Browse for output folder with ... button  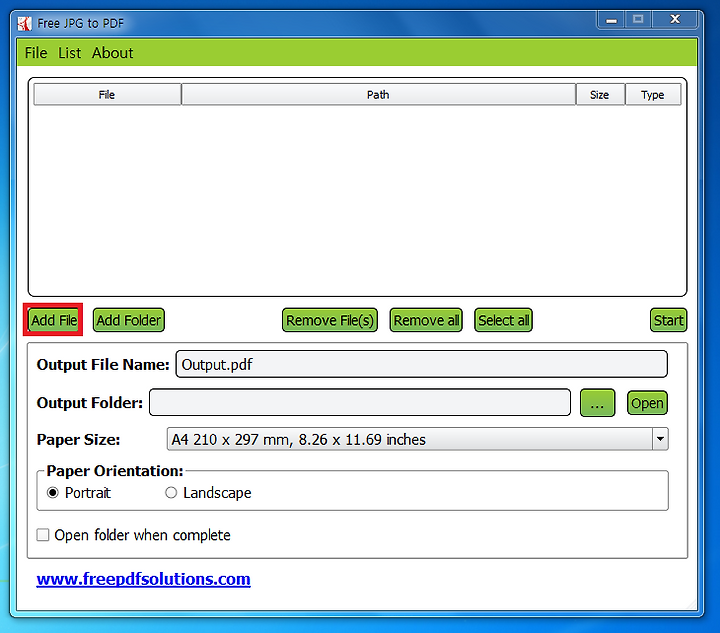pos(597,403)
